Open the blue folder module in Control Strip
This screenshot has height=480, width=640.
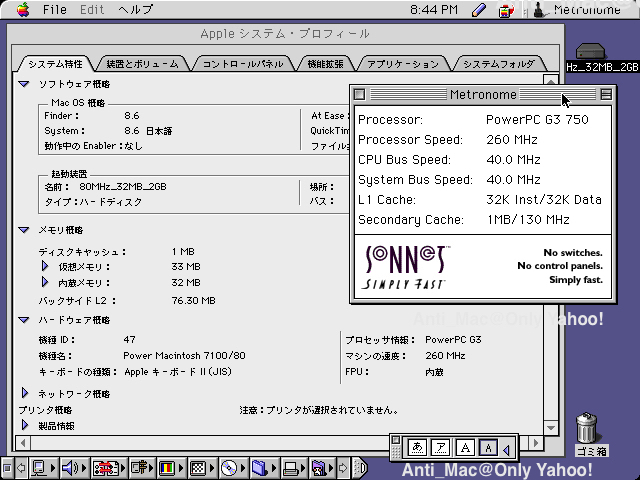(262, 468)
